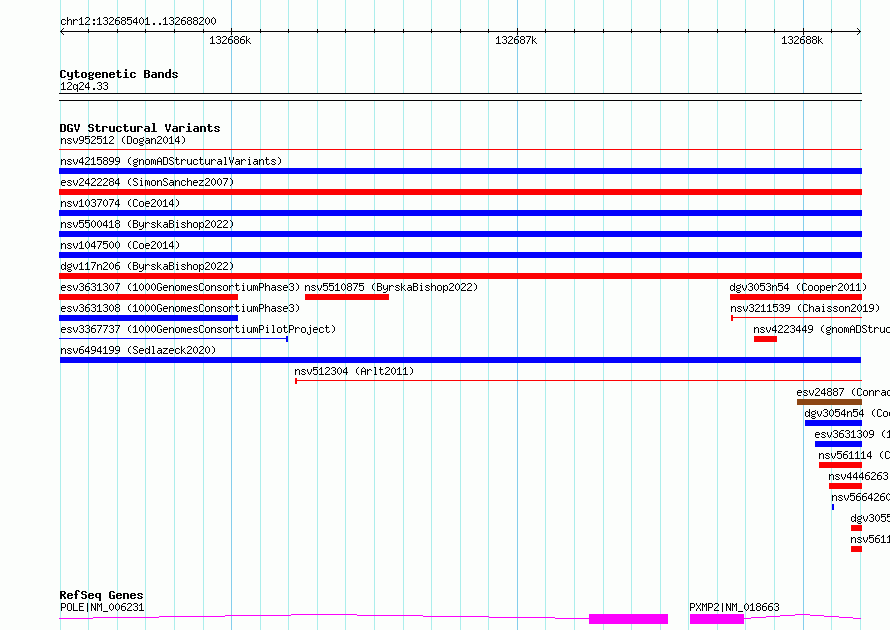This screenshot has height=630, width=890.
Task: Open the nsv4223449 variant label
Action: (821, 329)
